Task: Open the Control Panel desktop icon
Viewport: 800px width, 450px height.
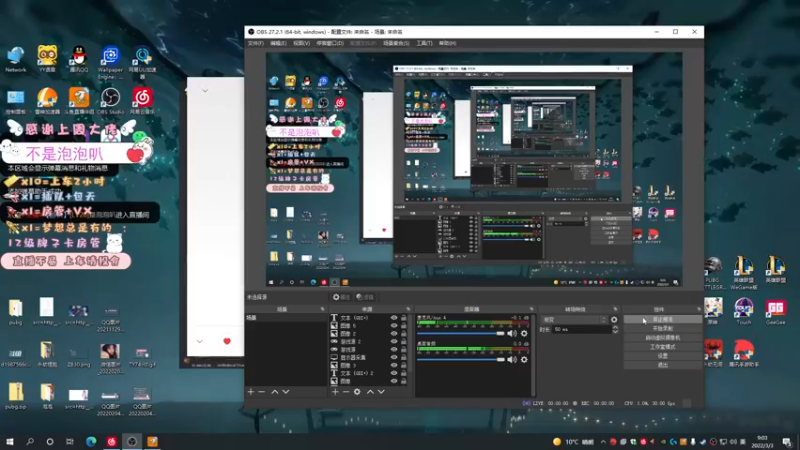Action: tap(15, 101)
